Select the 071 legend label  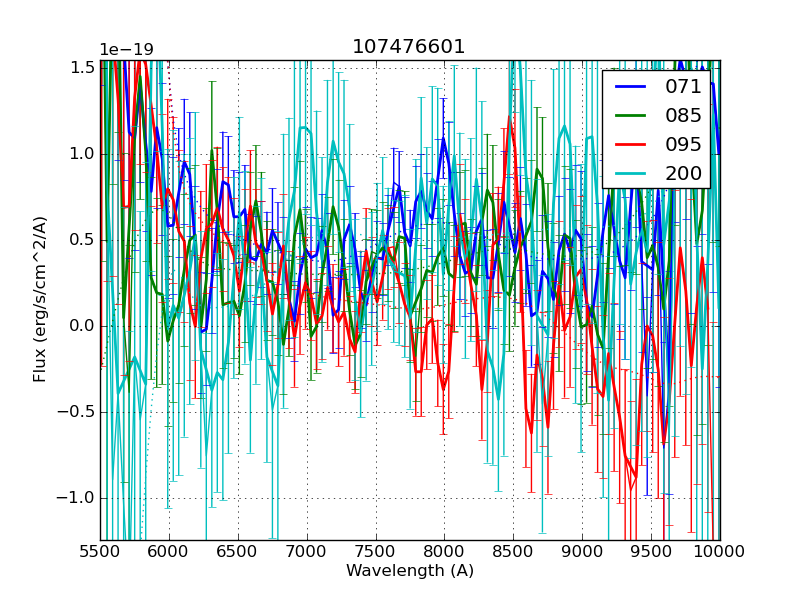(x=683, y=87)
